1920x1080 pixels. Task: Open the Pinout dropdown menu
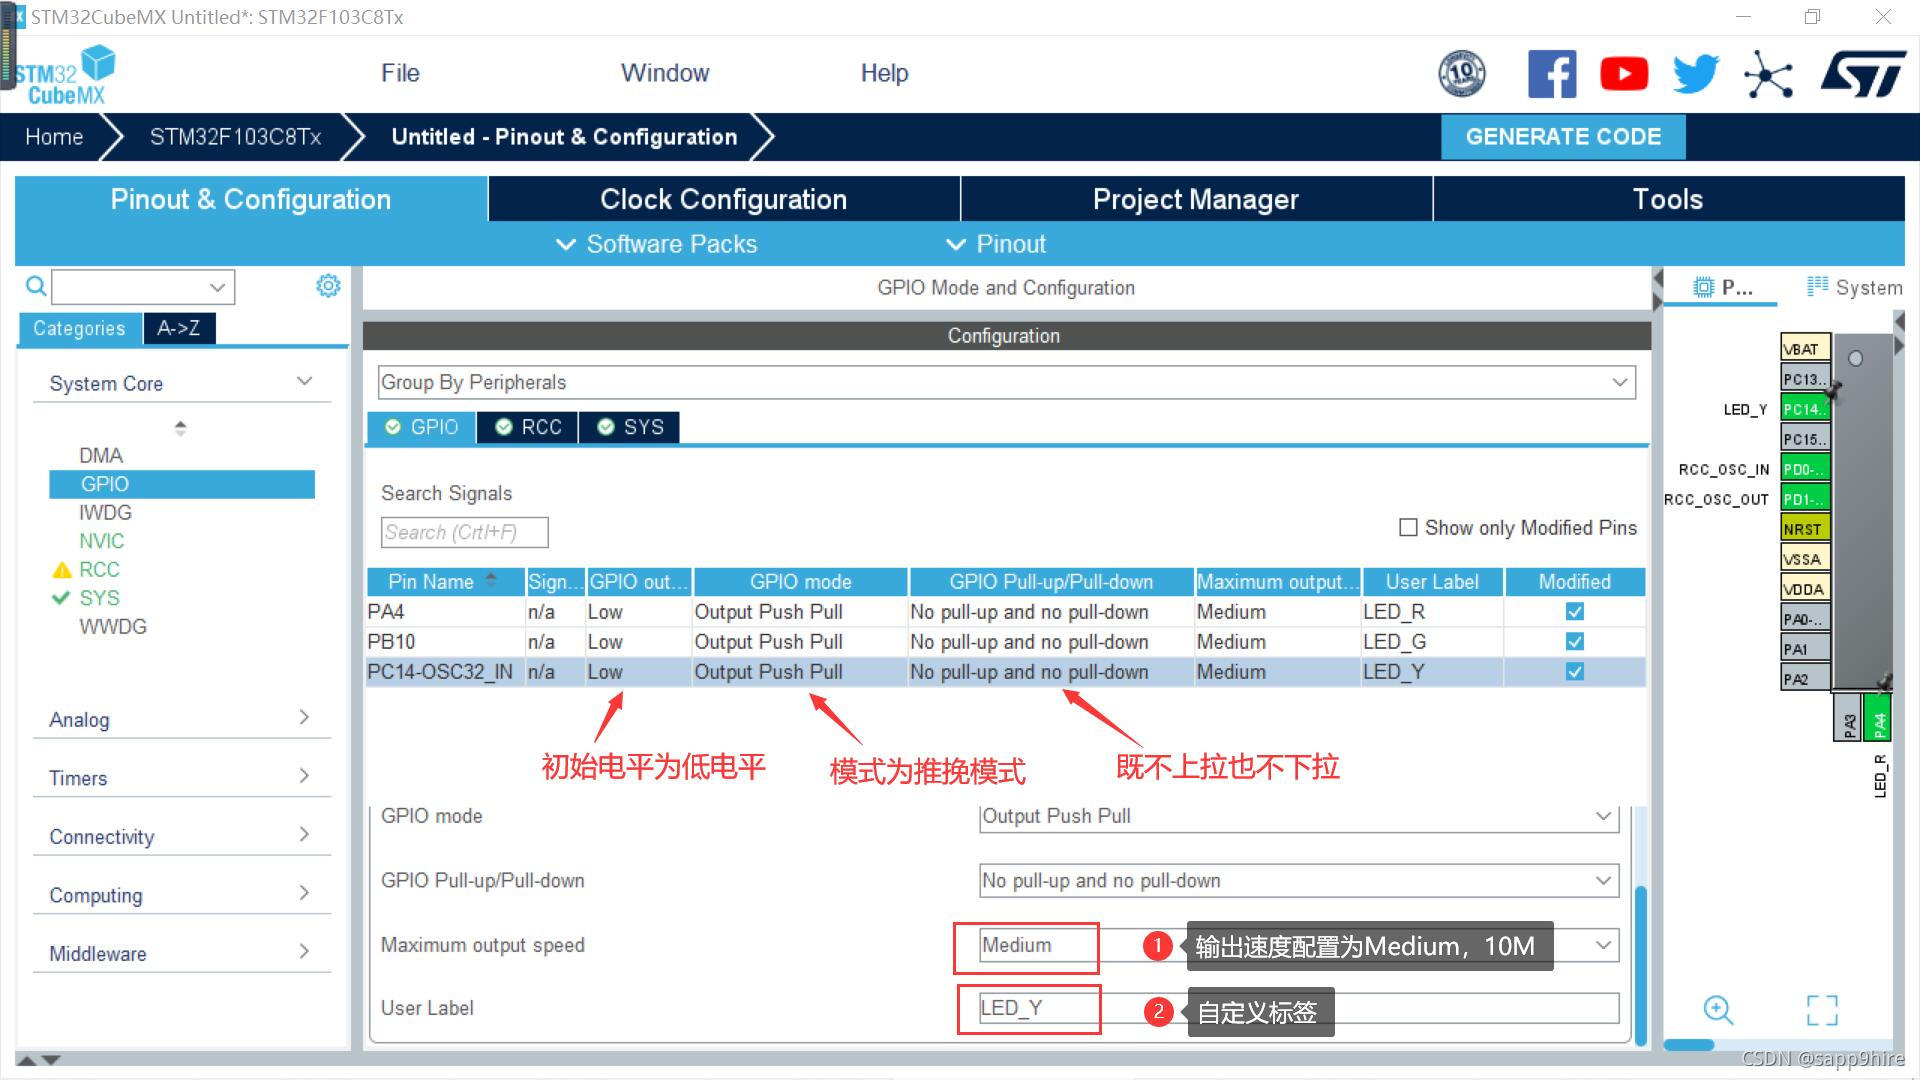point(996,244)
